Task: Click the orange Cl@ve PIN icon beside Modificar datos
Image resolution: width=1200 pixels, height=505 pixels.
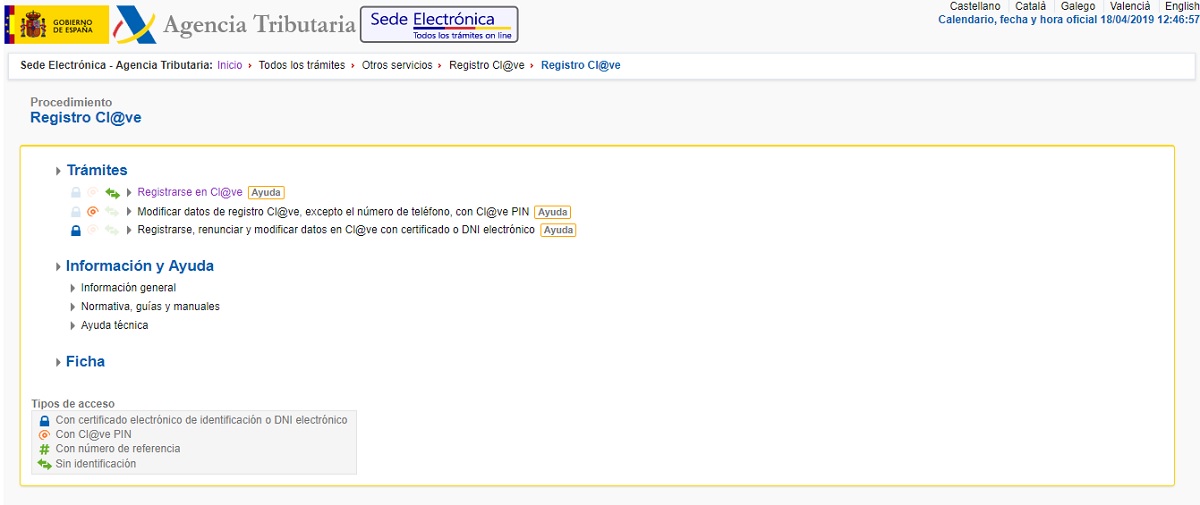Action: click(93, 212)
